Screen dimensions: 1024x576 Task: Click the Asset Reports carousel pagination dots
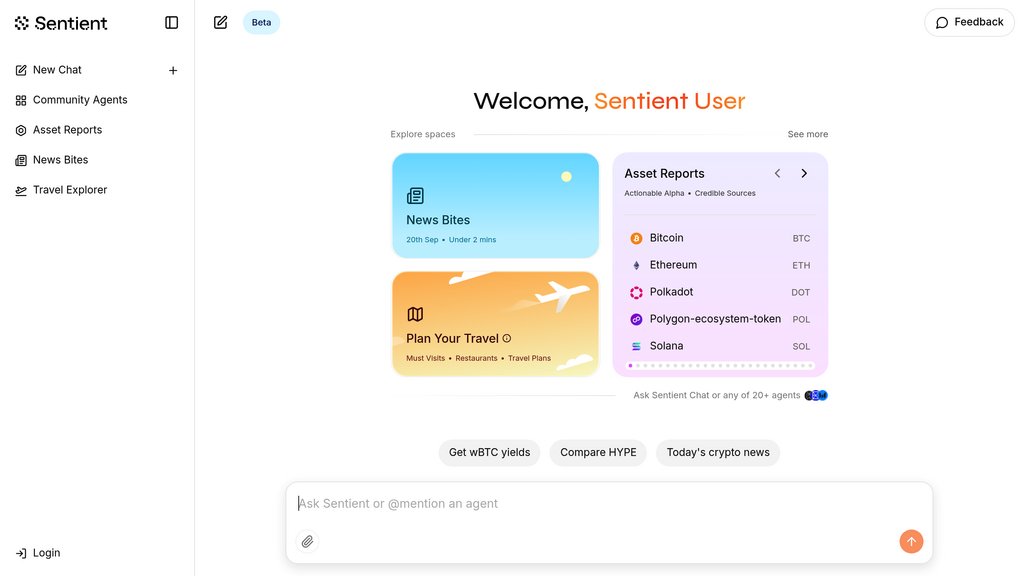pyautogui.click(x=720, y=366)
